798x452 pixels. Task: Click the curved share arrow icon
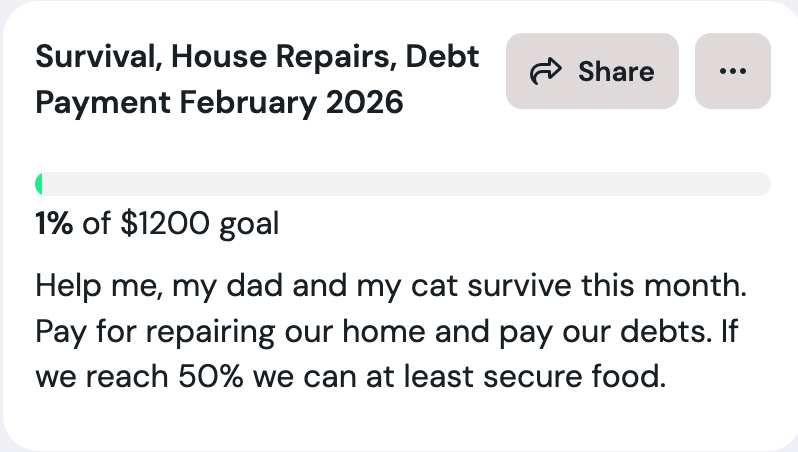(544, 71)
